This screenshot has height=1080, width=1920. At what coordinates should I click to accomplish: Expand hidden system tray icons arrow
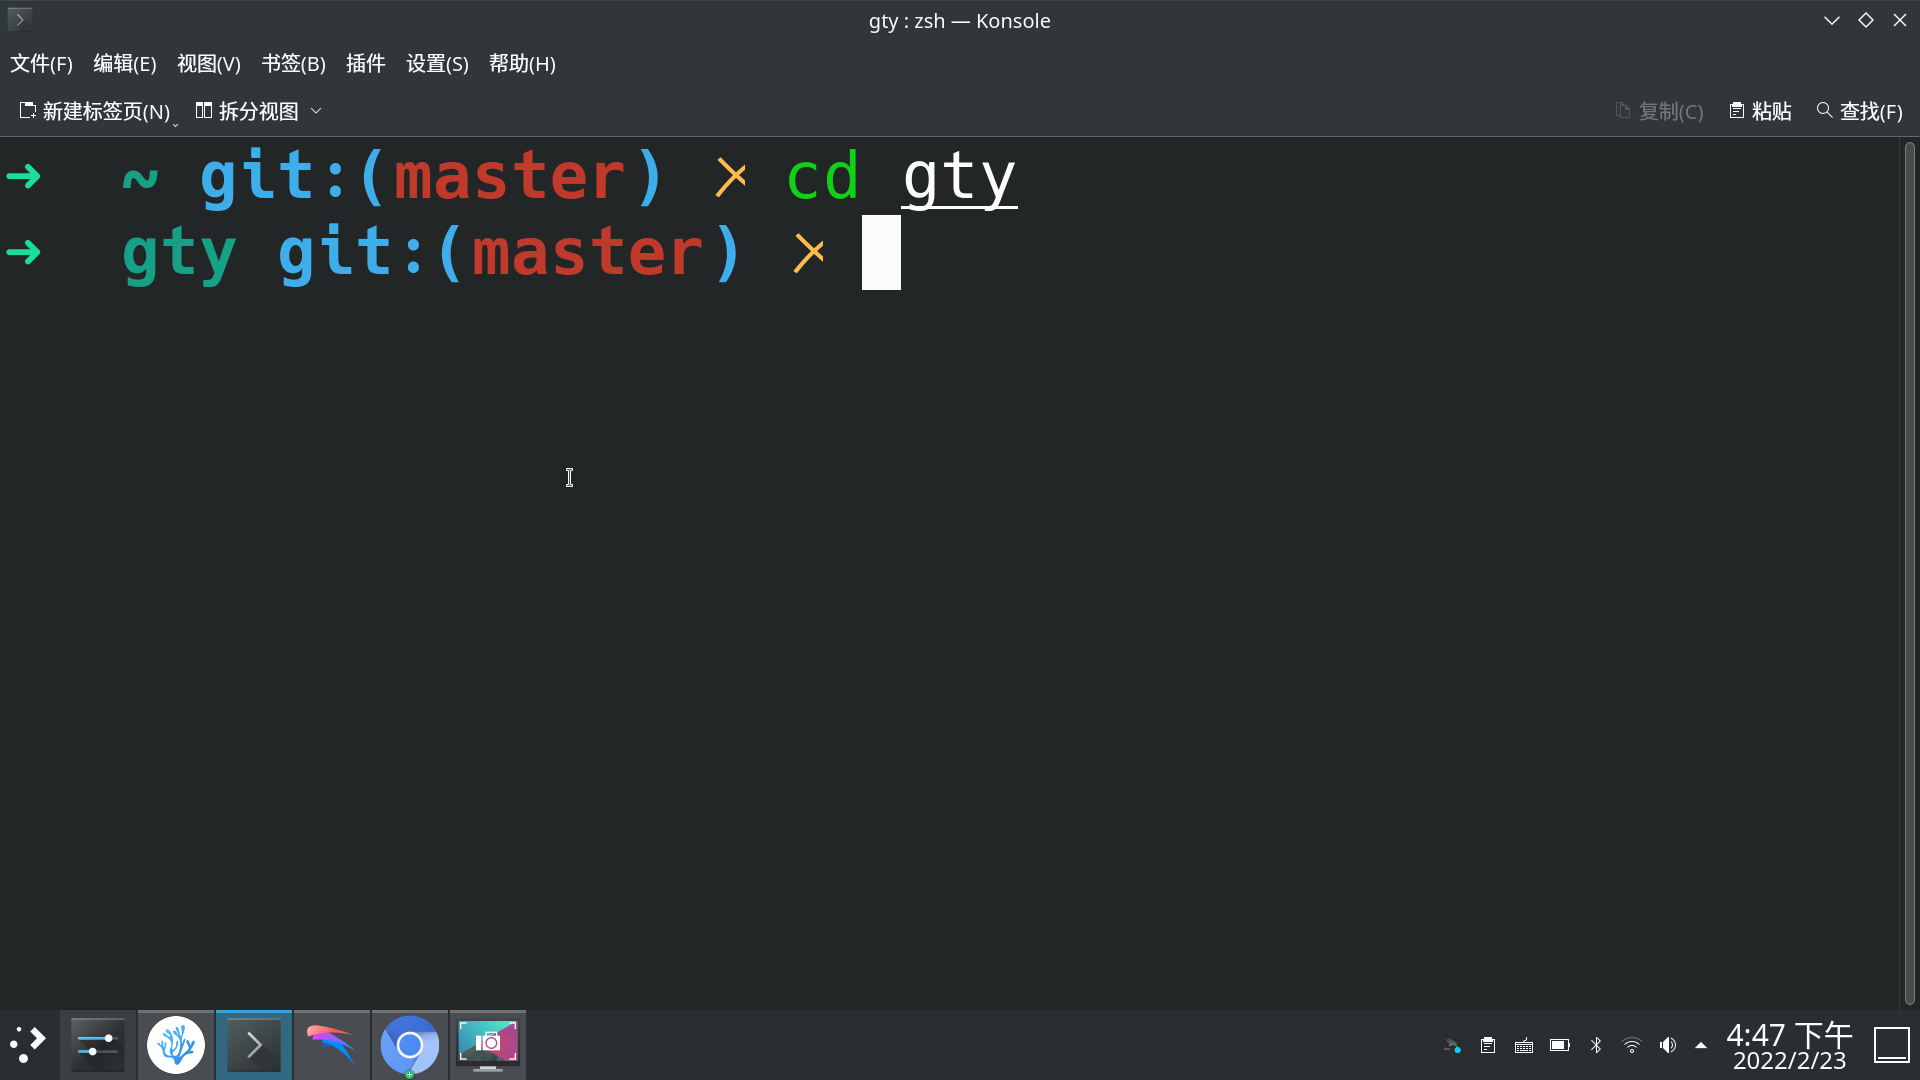1701,1046
